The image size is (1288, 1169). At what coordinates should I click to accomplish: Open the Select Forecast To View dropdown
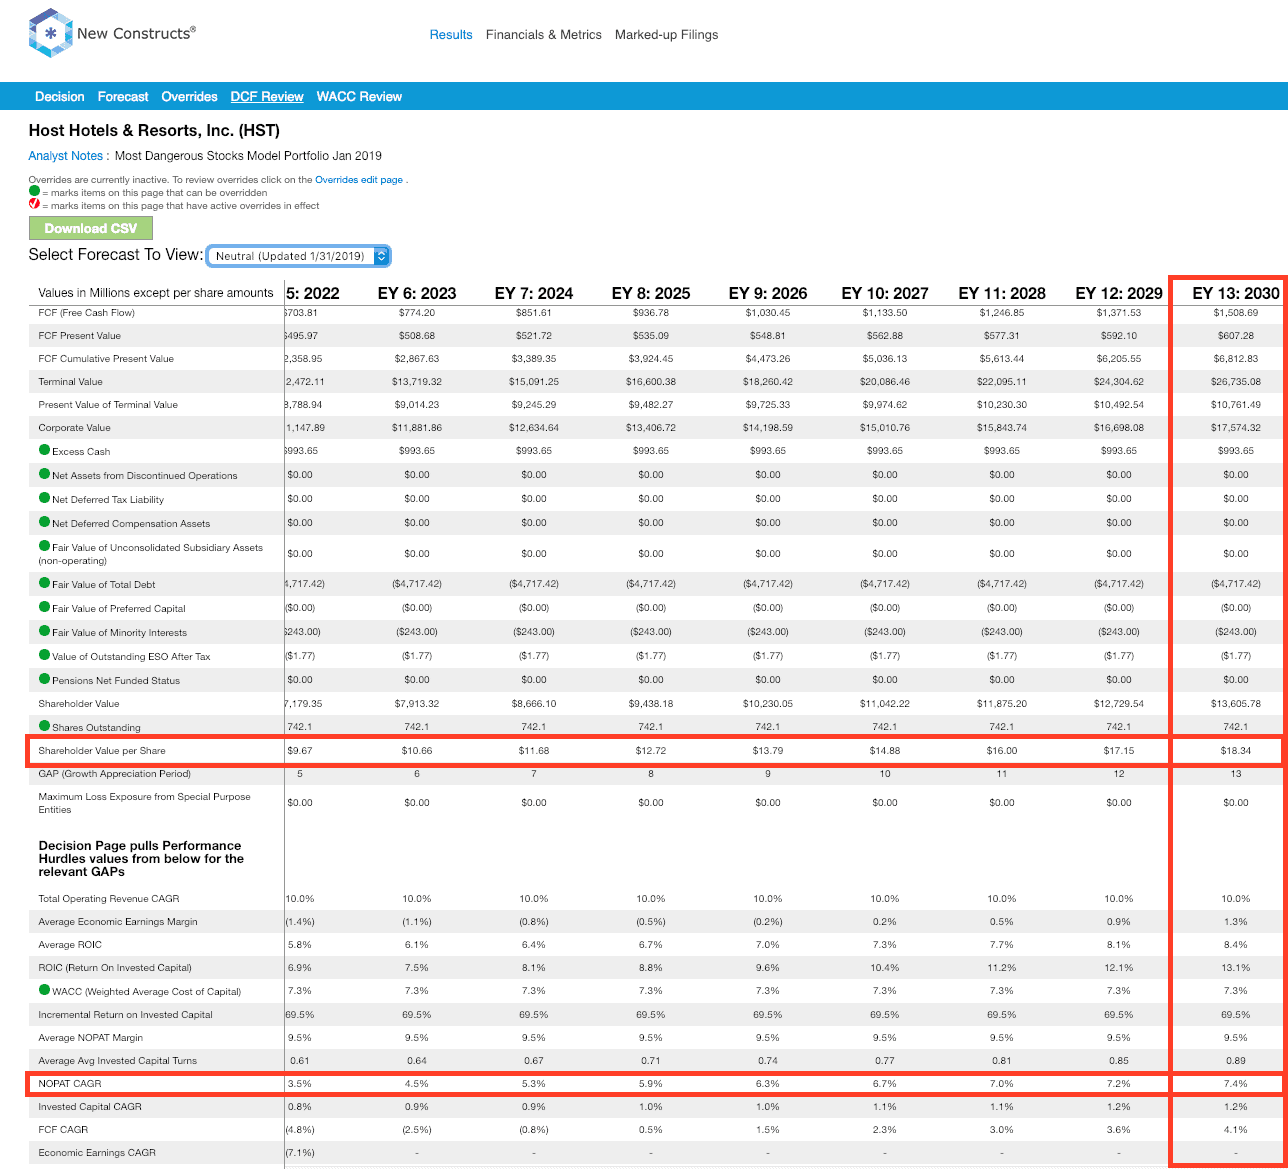point(298,256)
